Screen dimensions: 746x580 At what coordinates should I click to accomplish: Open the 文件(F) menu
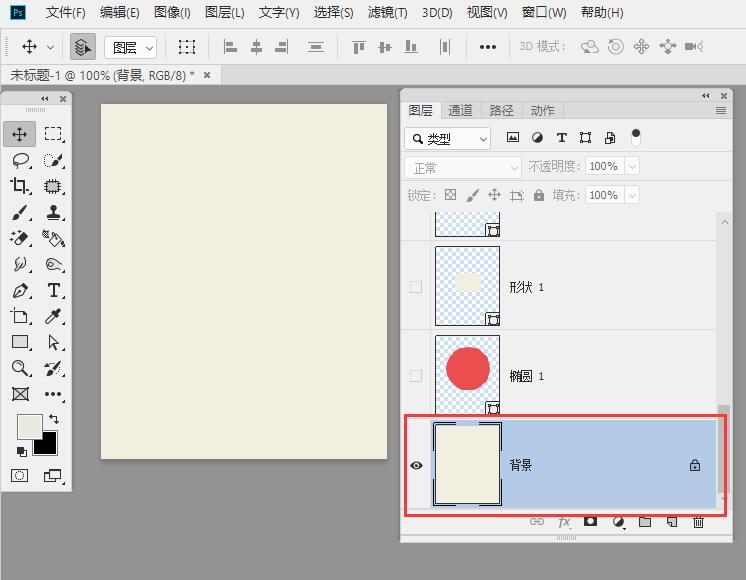click(66, 12)
